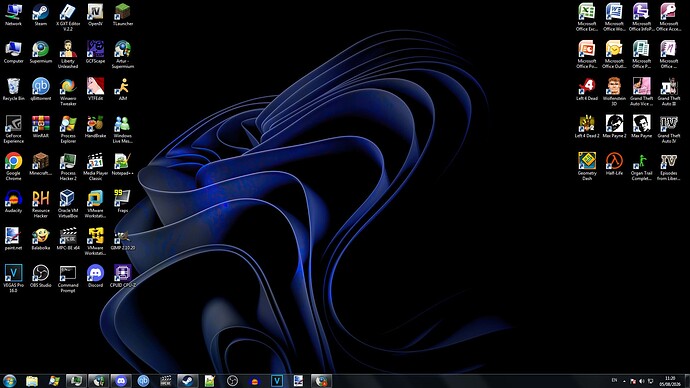Open the Liberty Unleashed shortcut

tap(68, 55)
